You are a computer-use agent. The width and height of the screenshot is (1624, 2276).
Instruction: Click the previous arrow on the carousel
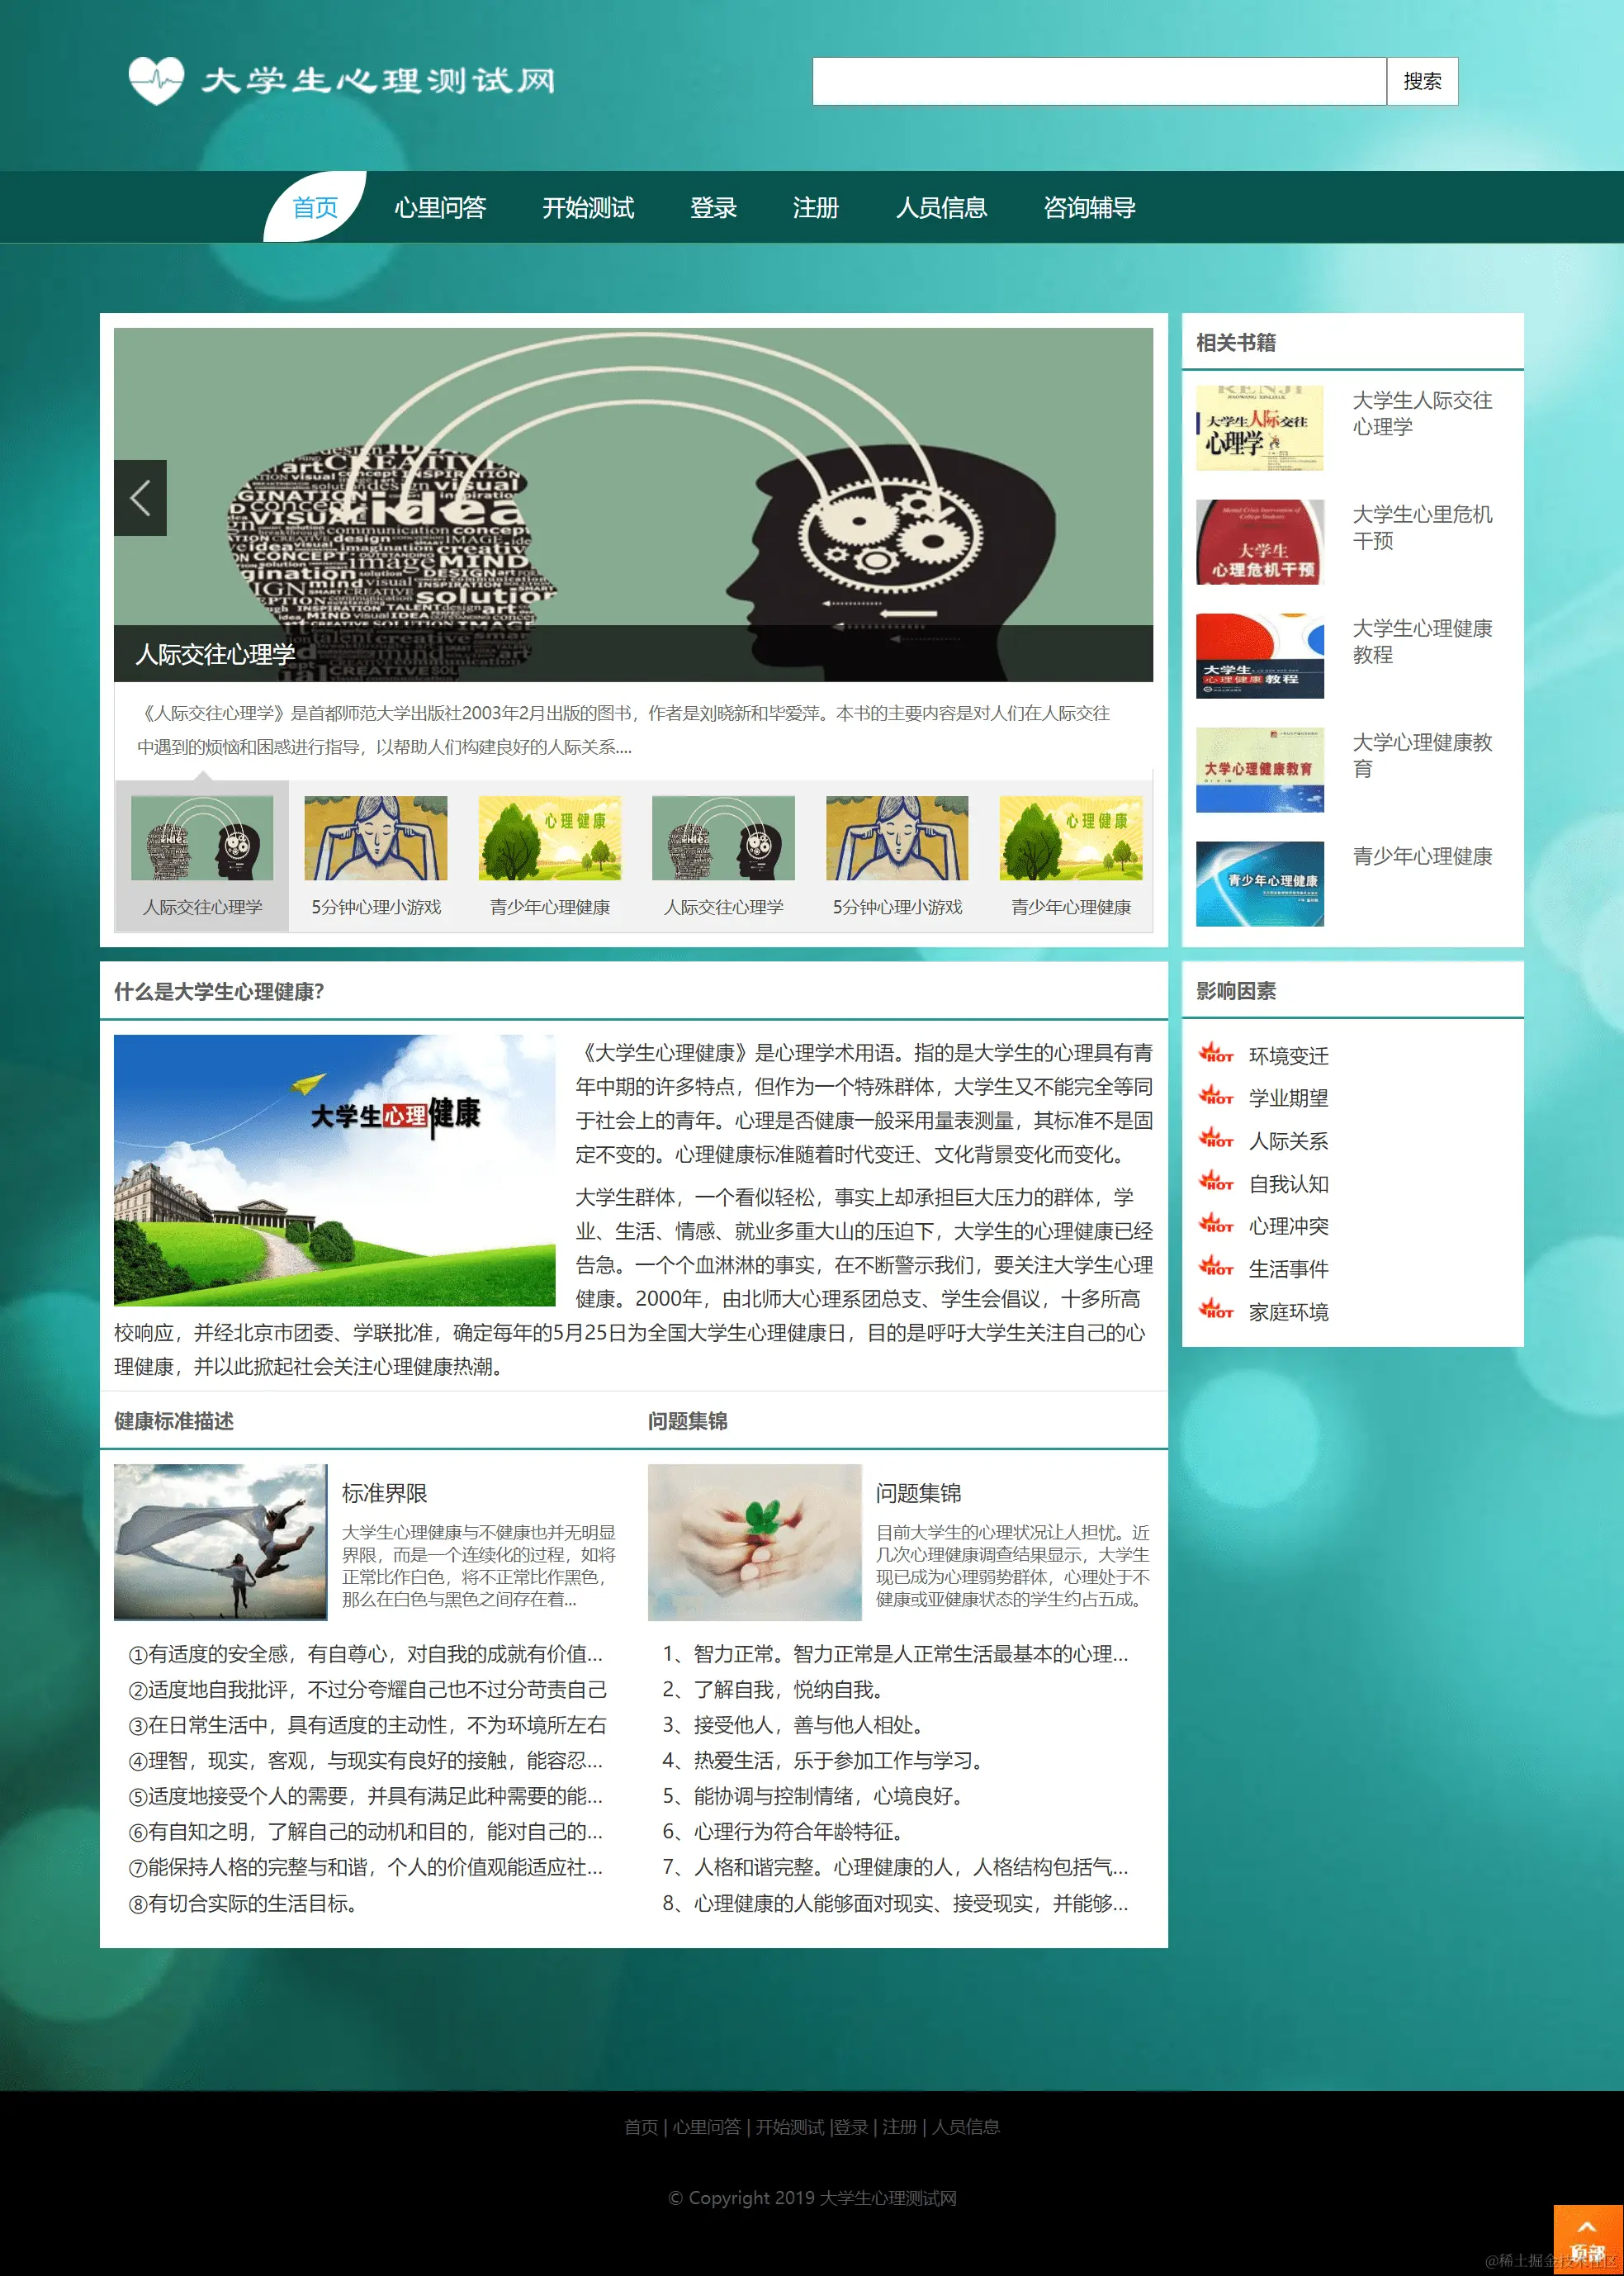[x=141, y=500]
